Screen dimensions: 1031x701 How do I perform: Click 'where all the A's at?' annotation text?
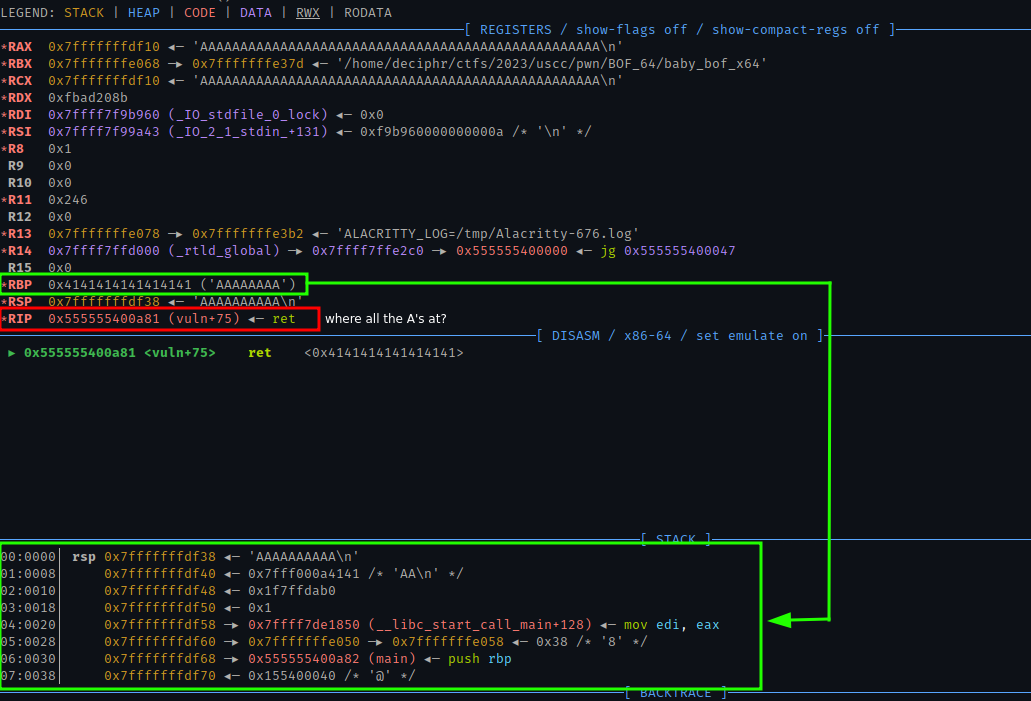(x=386, y=319)
